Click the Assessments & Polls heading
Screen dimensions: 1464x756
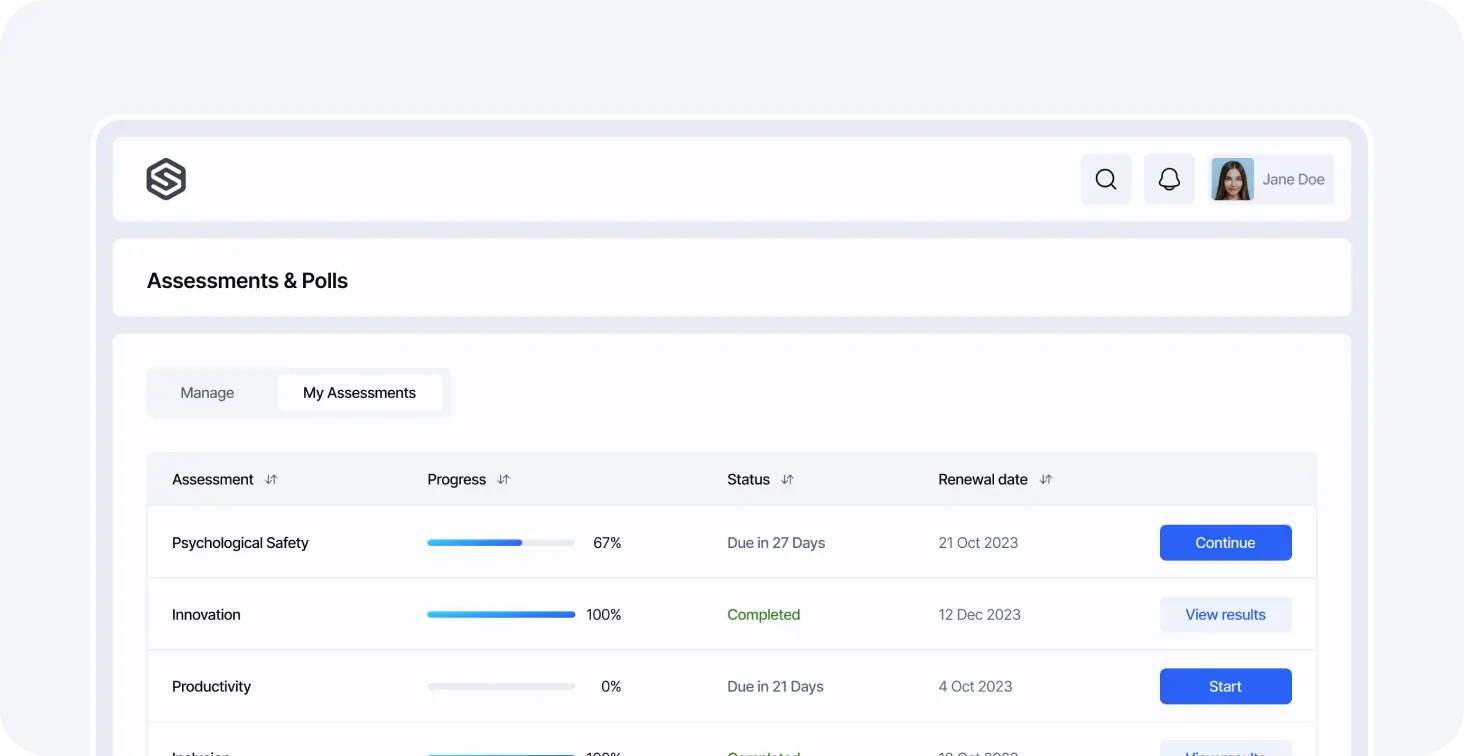(x=247, y=281)
